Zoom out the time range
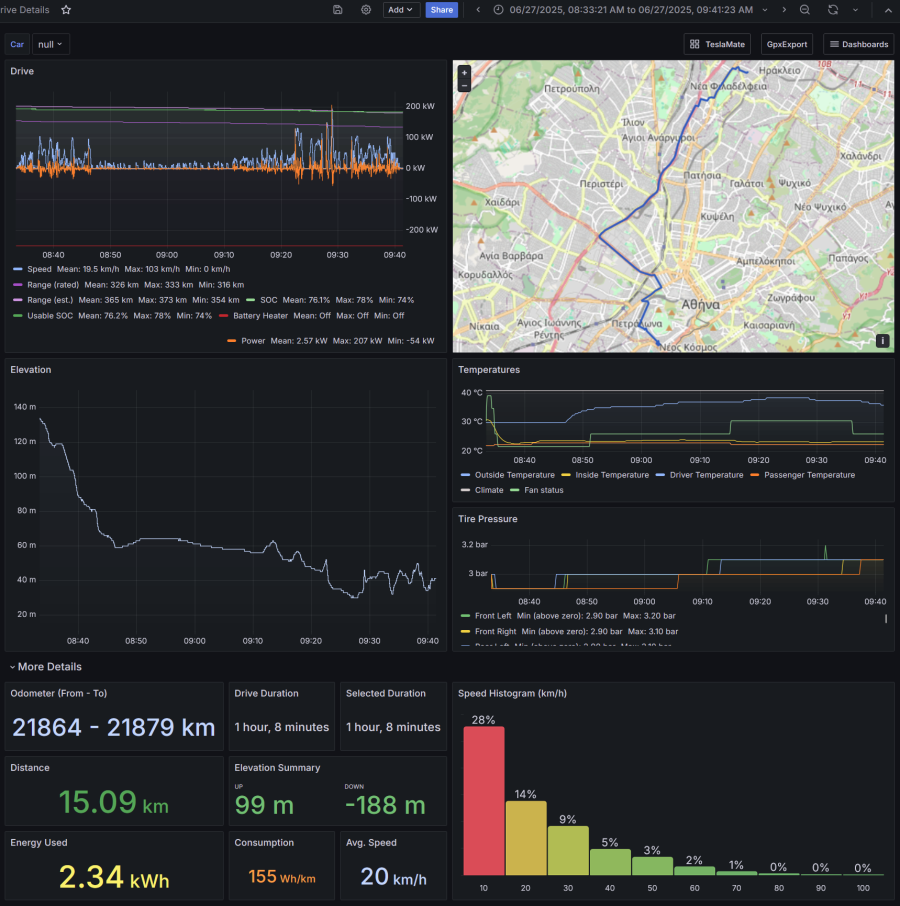Screen dimensions: 900x906 pos(805,9)
